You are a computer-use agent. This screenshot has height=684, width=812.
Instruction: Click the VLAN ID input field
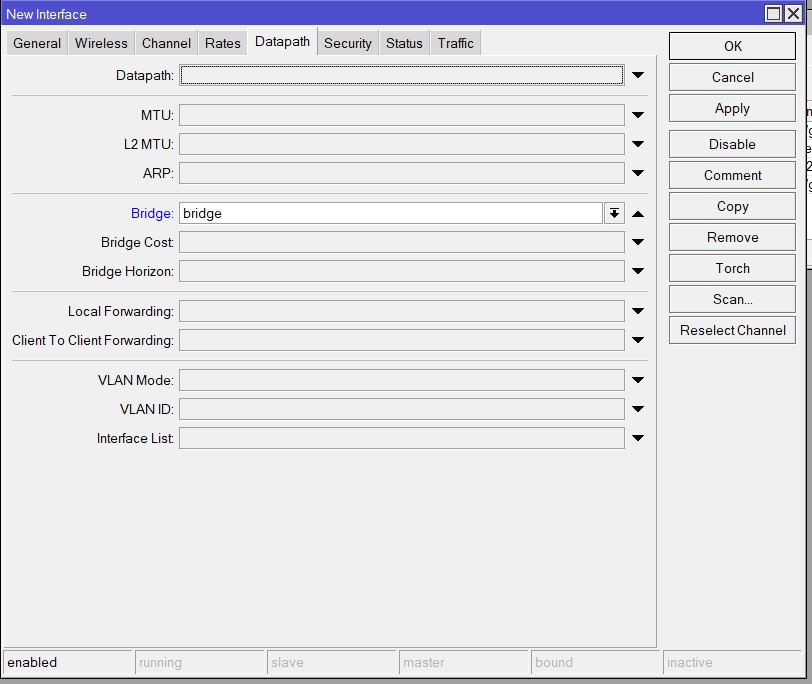pyautogui.click(x=402, y=409)
